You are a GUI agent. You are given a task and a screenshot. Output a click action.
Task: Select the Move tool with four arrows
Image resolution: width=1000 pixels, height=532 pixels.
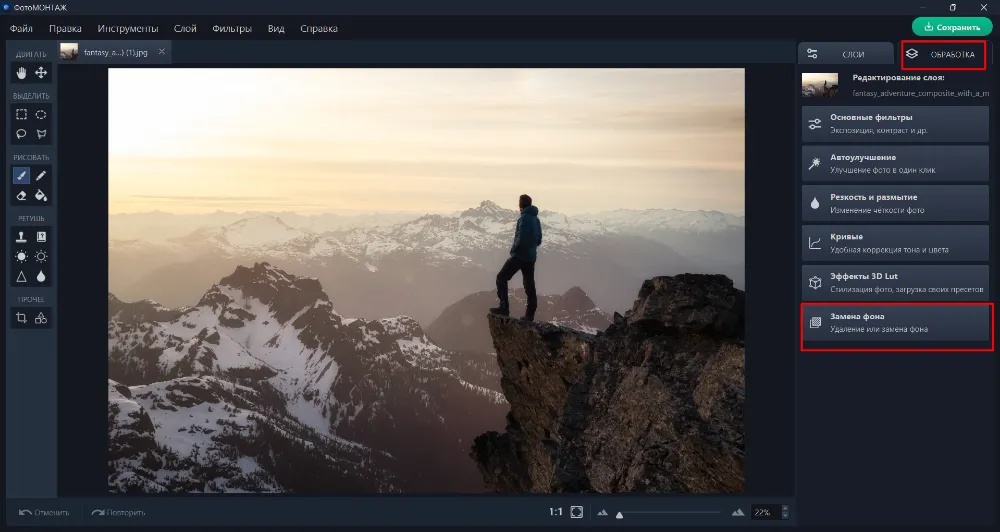click(41, 73)
